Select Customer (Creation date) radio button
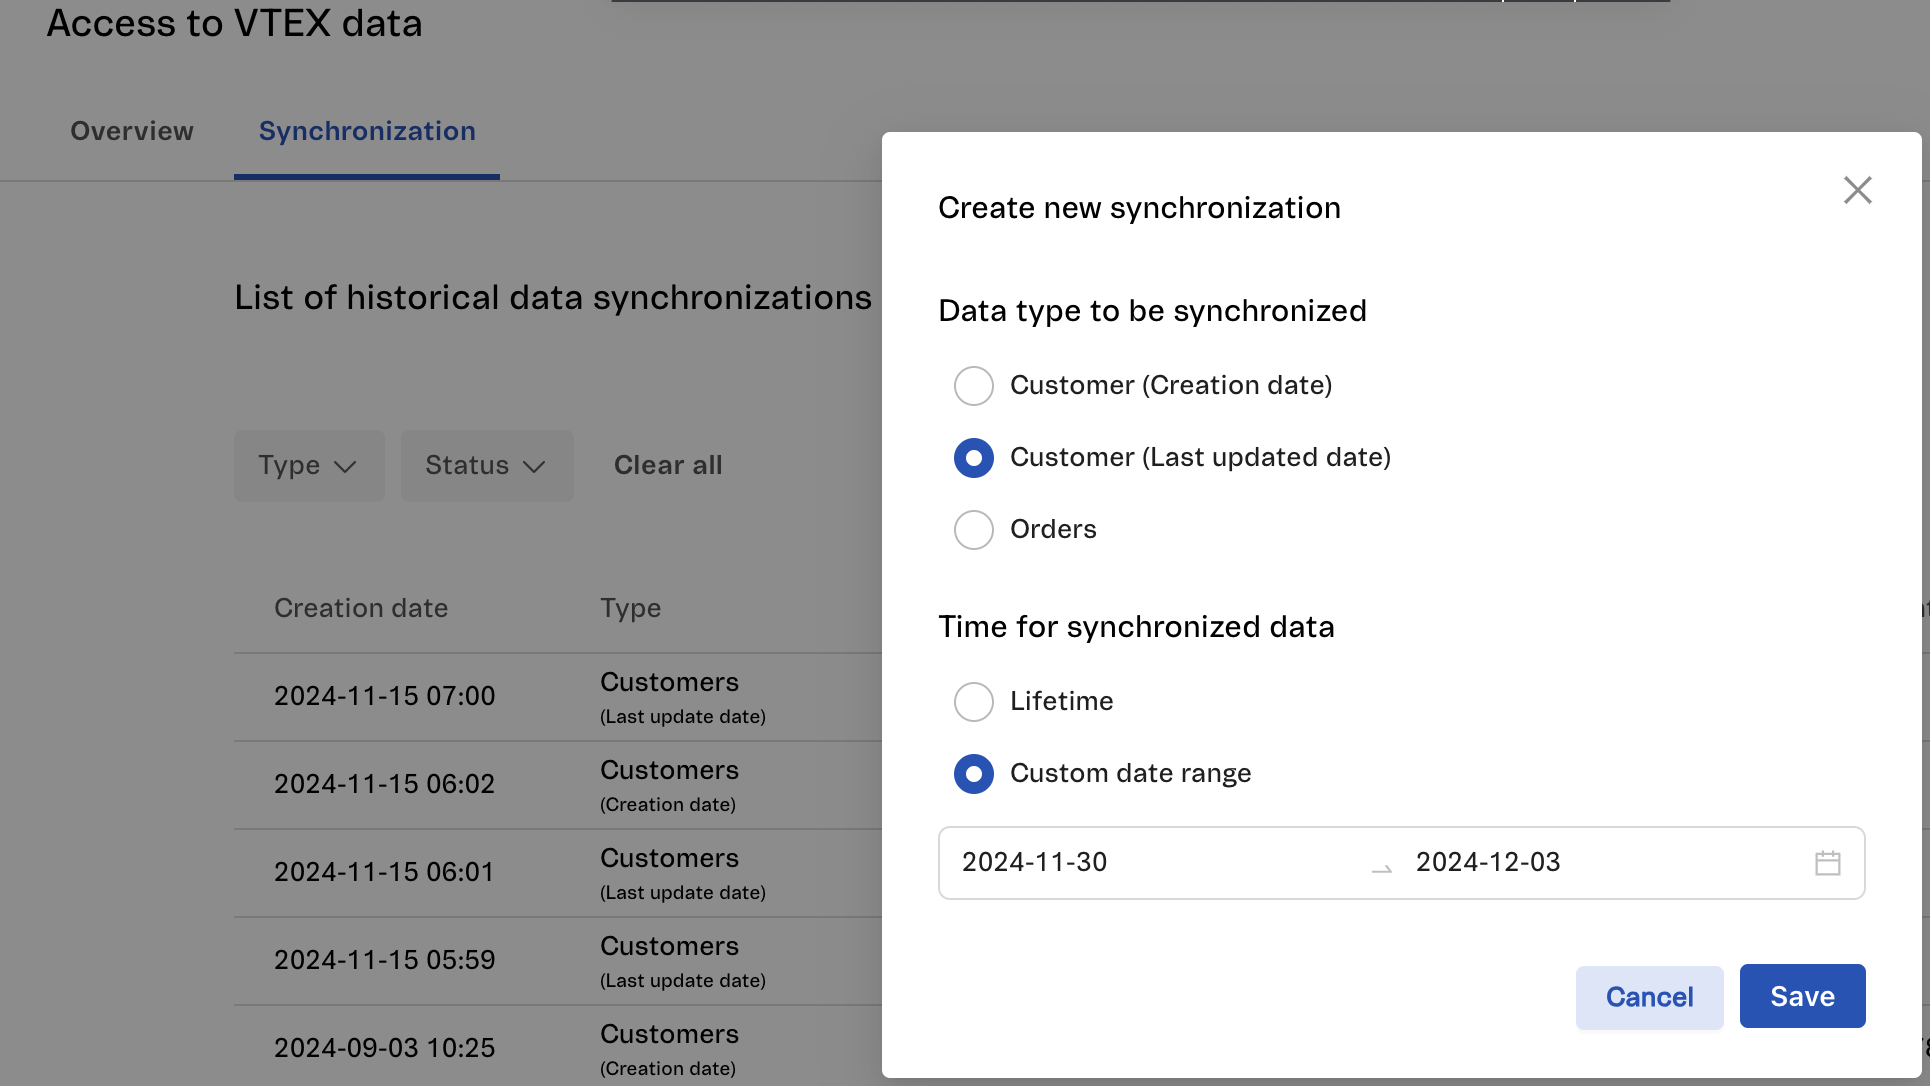The image size is (1930, 1086). (973, 386)
